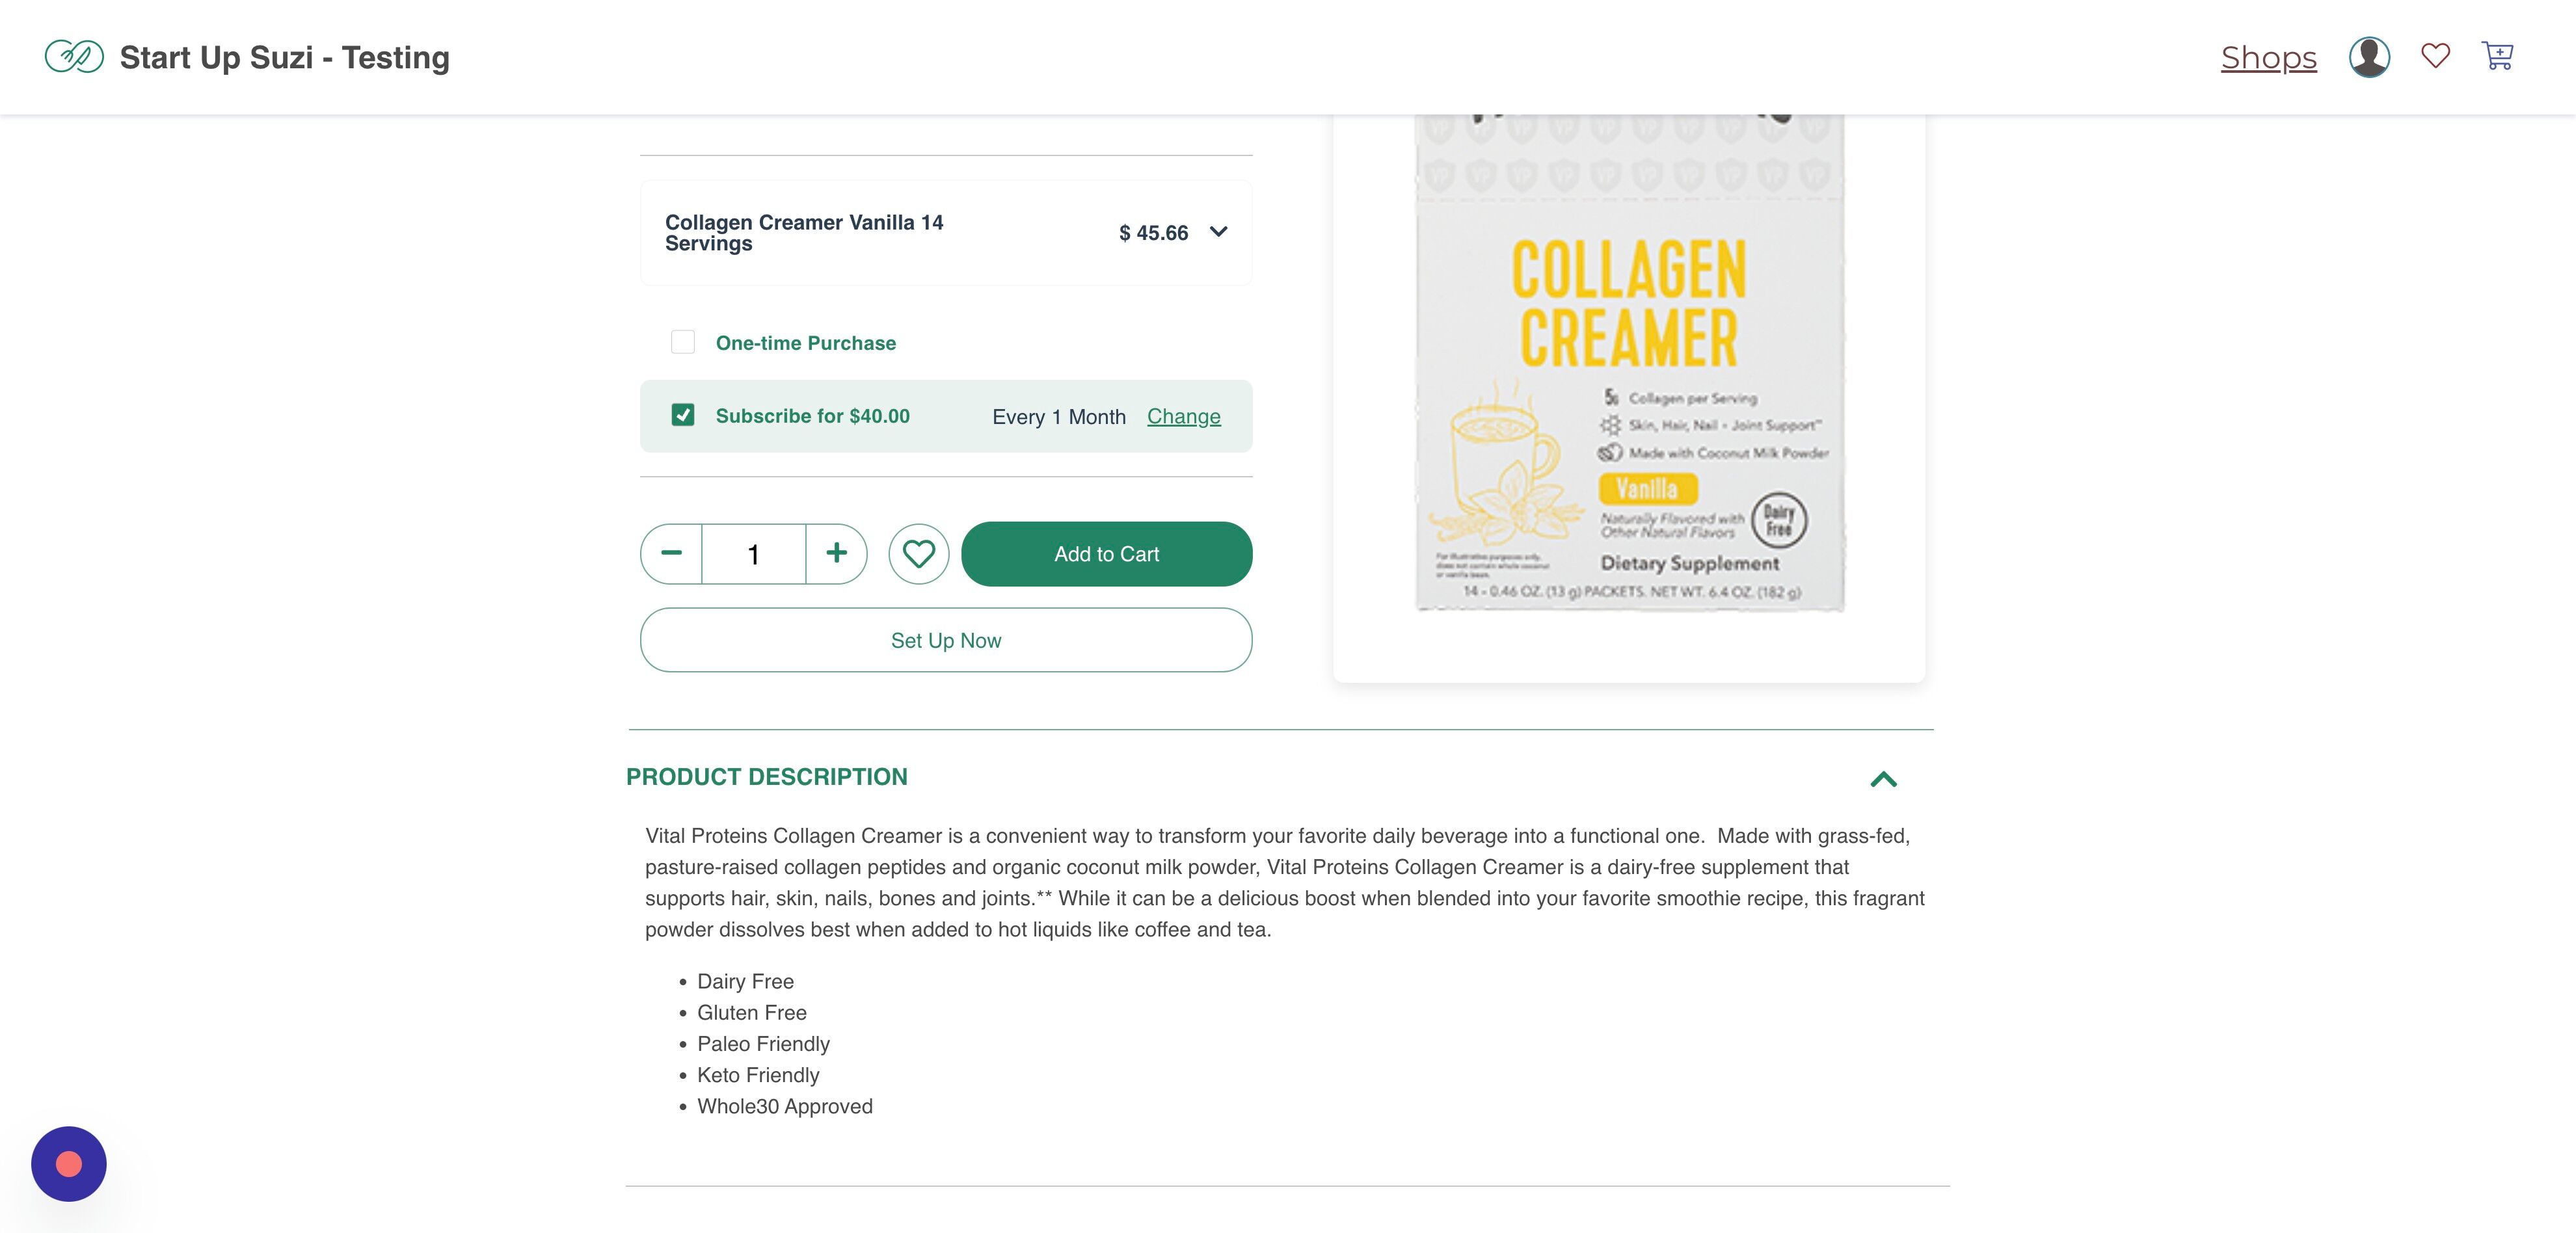
Task: Collapse the Product Description section chevron
Action: pyautogui.click(x=1883, y=779)
